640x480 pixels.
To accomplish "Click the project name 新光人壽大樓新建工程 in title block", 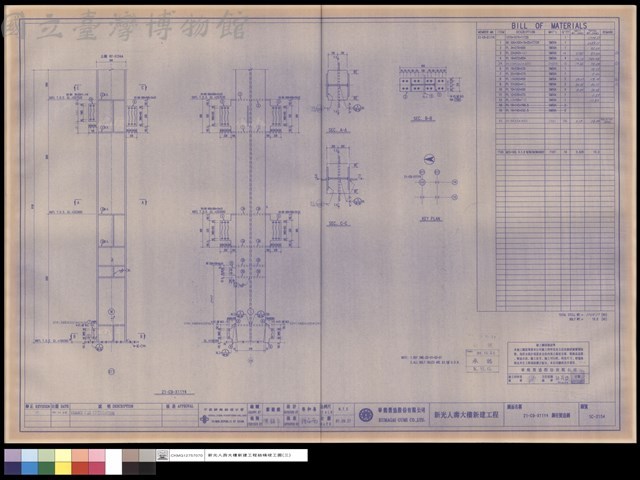I will click(x=466, y=414).
